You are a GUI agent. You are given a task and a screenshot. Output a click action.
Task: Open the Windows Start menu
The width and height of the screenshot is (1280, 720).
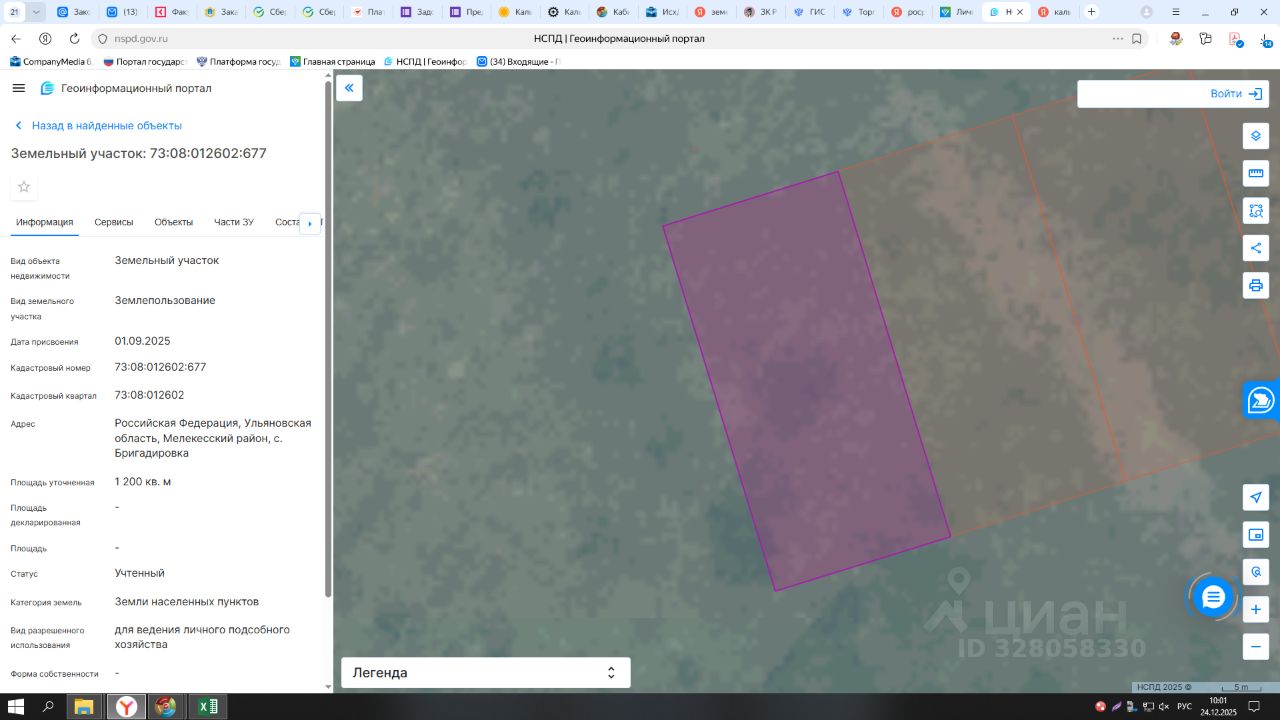15,707
